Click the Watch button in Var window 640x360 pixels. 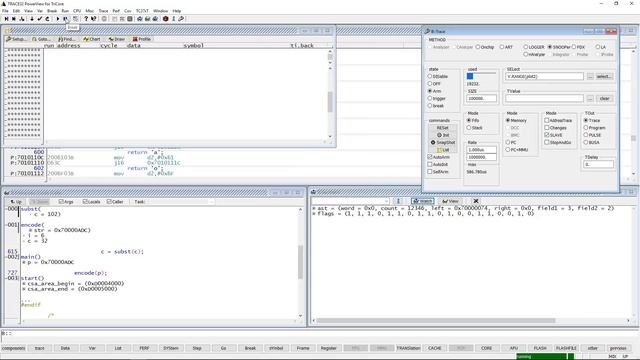click(x=422, y=201)
